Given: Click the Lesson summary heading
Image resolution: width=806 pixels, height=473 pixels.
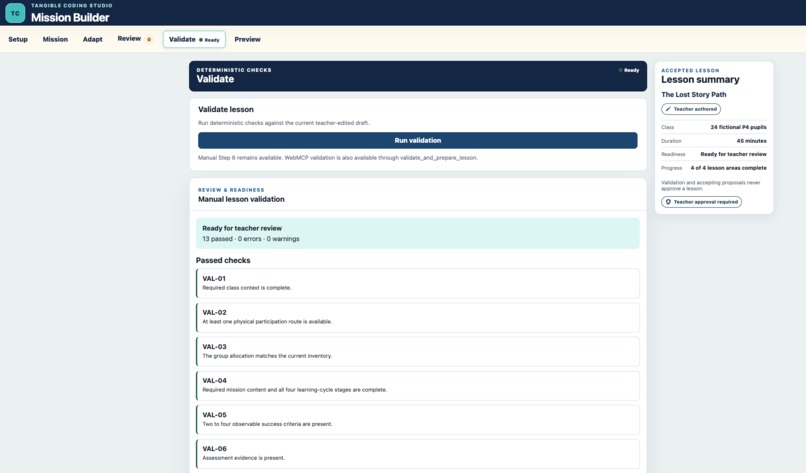Looking at the screenshot, I should coord(700,80).
